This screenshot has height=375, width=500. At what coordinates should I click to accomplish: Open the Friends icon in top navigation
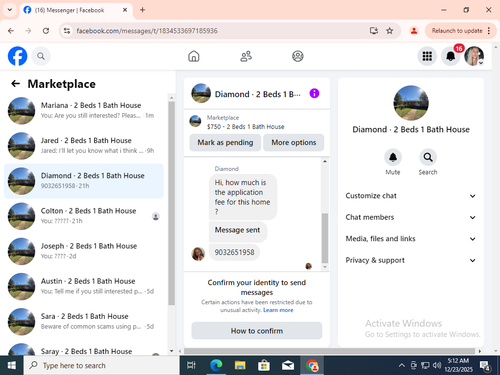[246, 56]
